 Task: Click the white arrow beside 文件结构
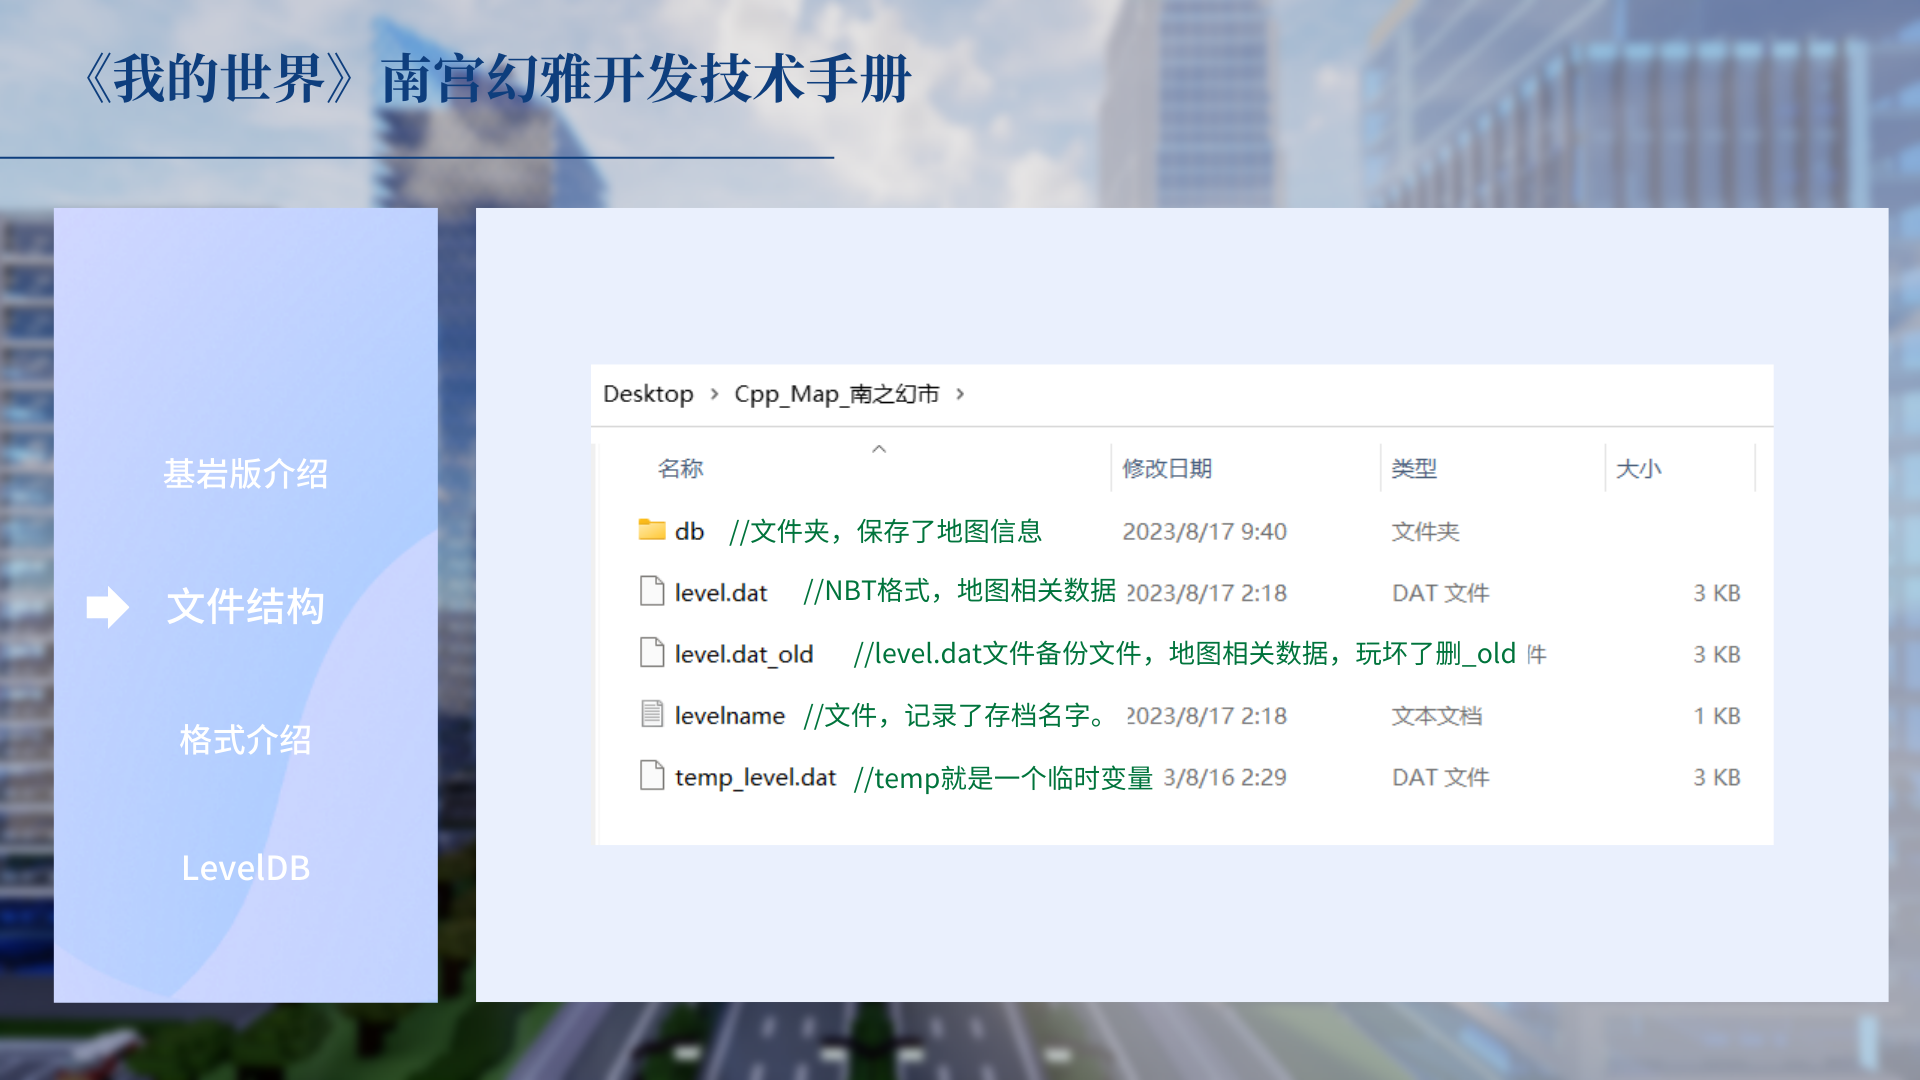coord(107,607)
